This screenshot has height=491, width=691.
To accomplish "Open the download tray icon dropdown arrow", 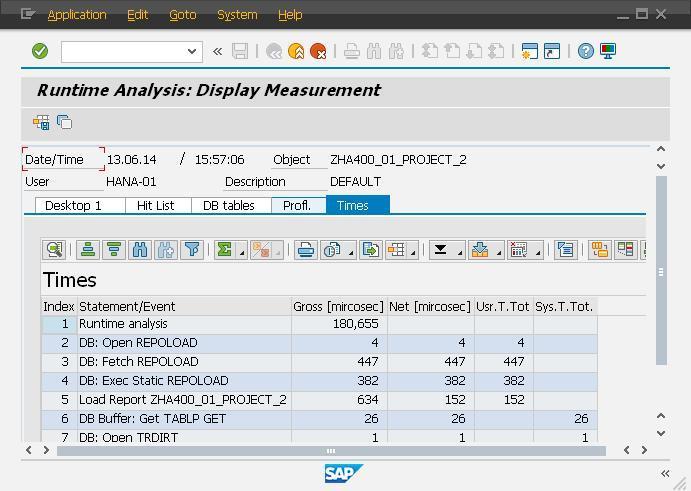I will click(499, 253).
